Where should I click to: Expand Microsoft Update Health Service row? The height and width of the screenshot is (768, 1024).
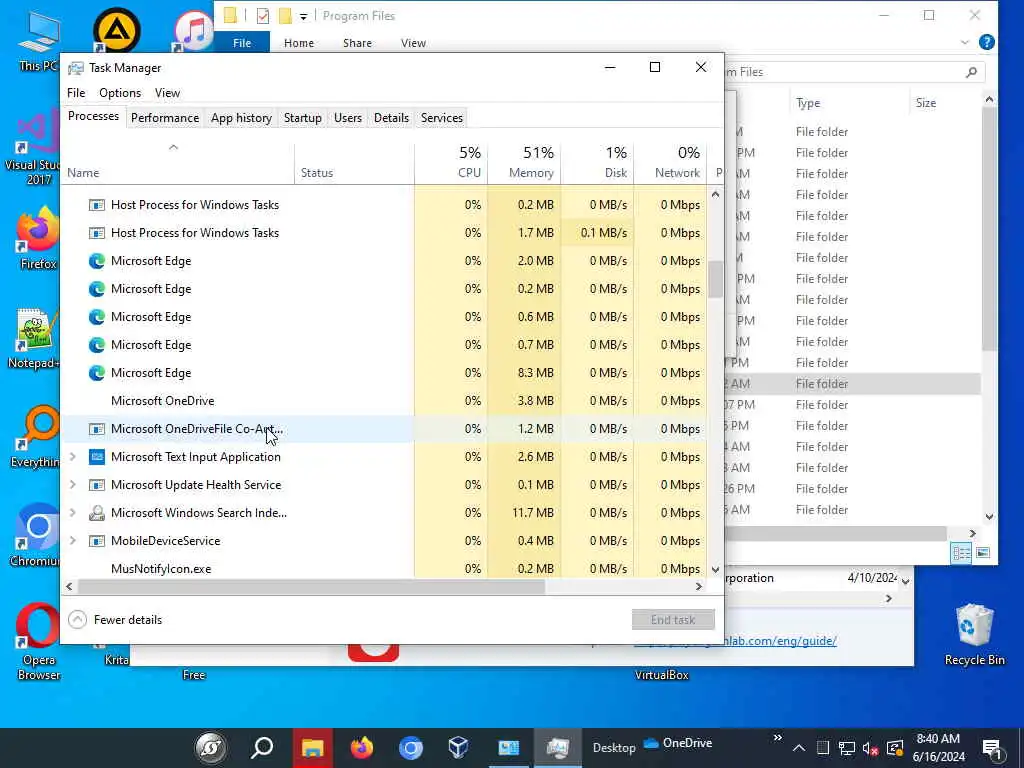[72, 485]
